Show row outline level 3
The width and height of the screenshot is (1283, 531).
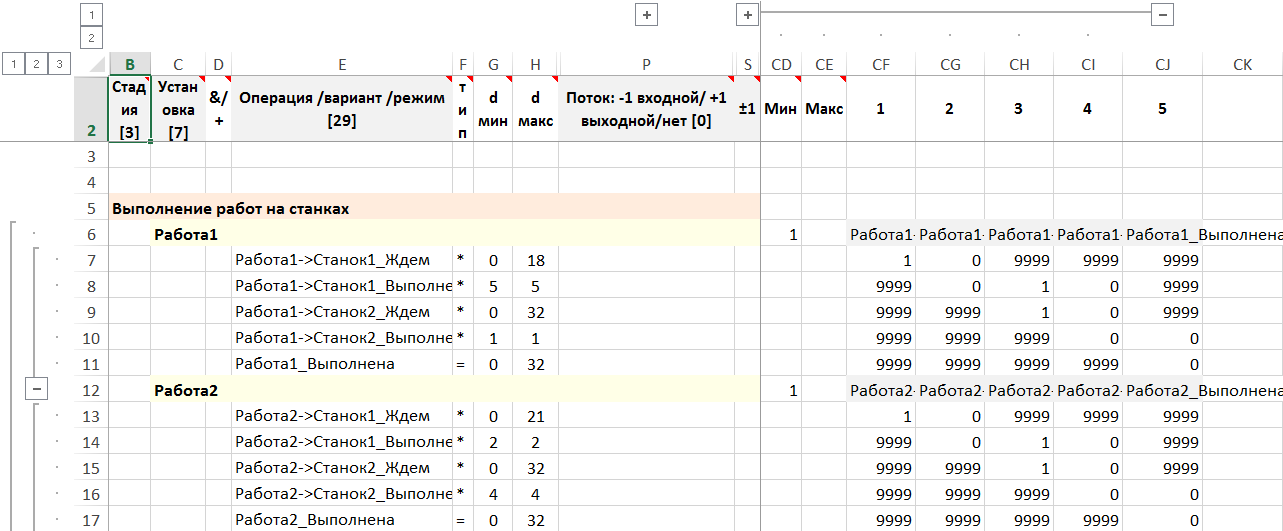click(60, 64)
